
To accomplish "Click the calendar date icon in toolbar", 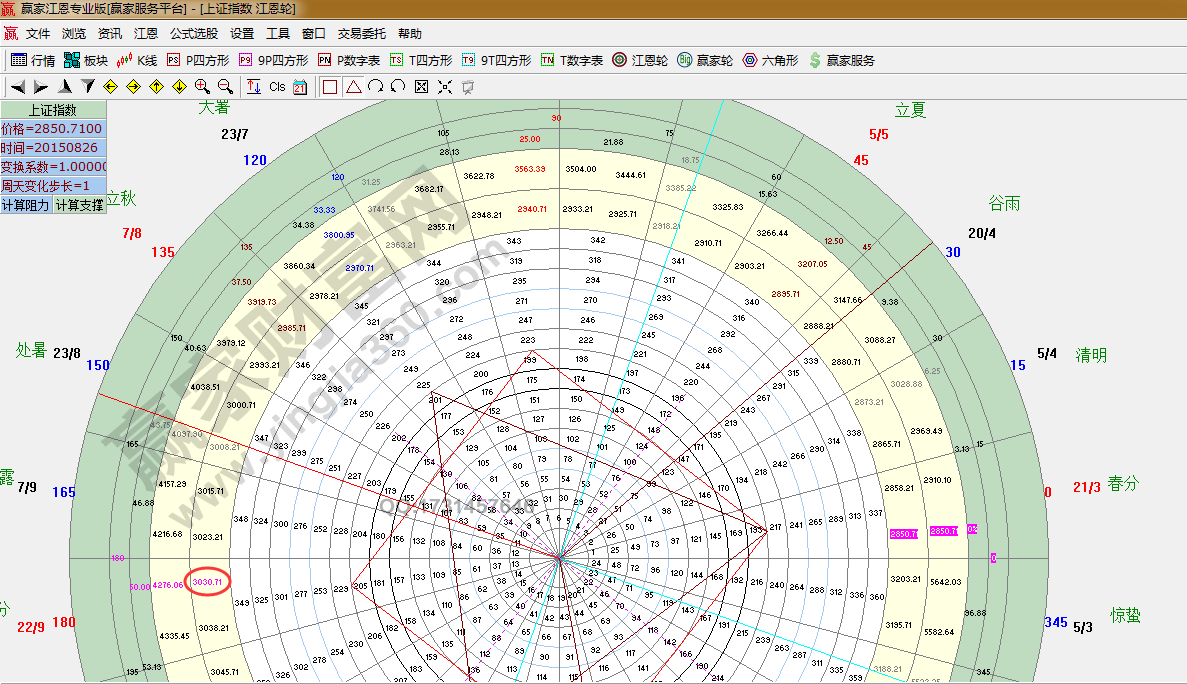I will (300, 87).
